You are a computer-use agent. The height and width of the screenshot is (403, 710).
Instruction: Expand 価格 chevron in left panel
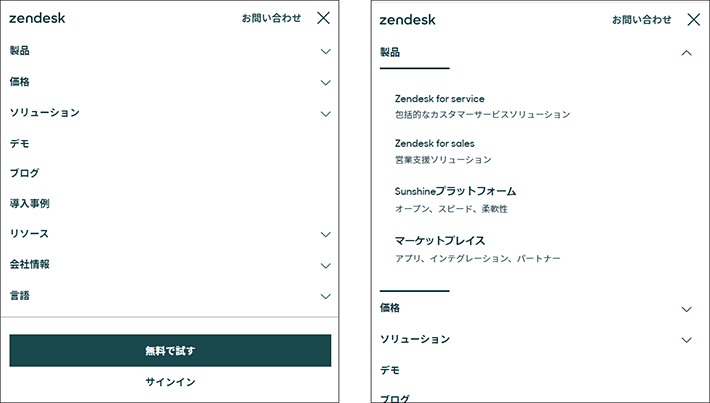tap(326, 82)
